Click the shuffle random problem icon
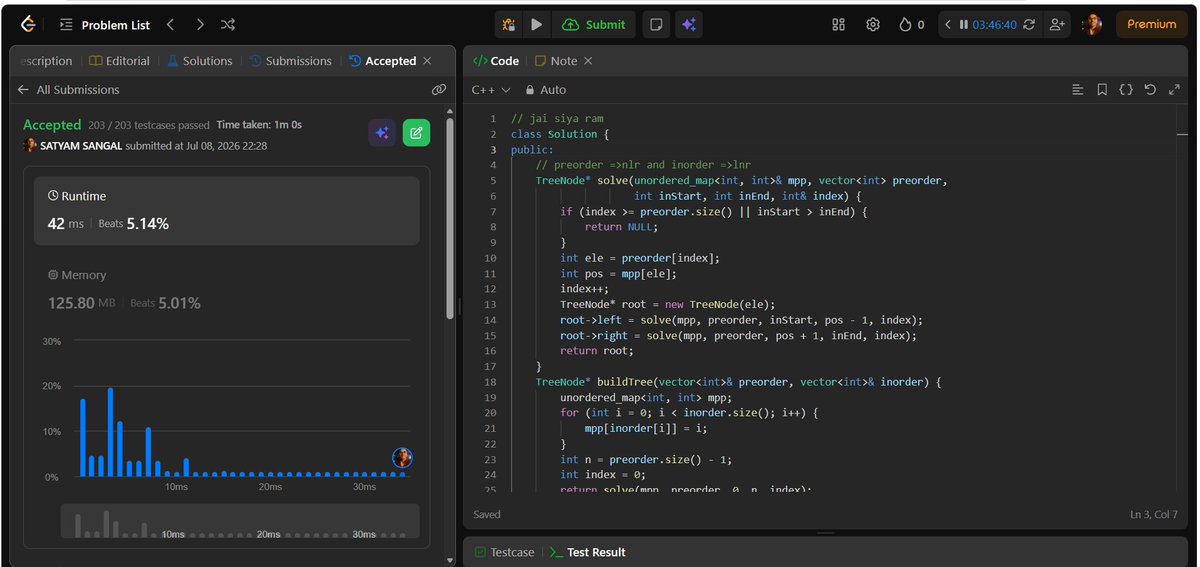The width and height of the screenshot is (1200, 567). pos(228,25)
